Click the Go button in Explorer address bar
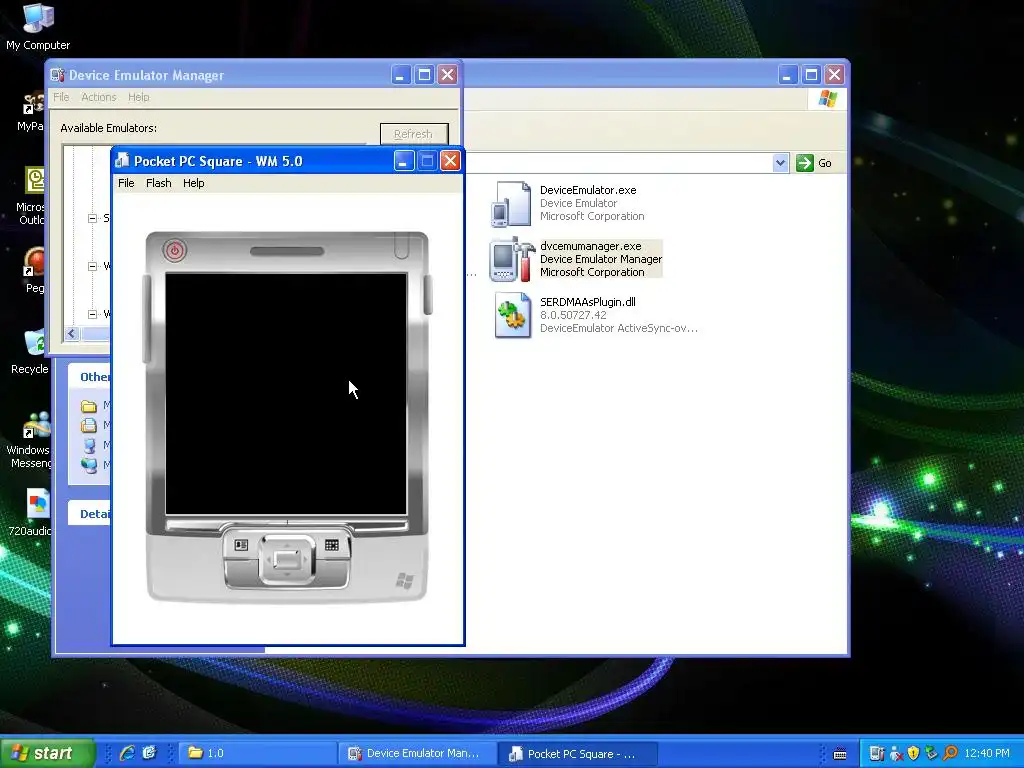 [x=814, y=163]
